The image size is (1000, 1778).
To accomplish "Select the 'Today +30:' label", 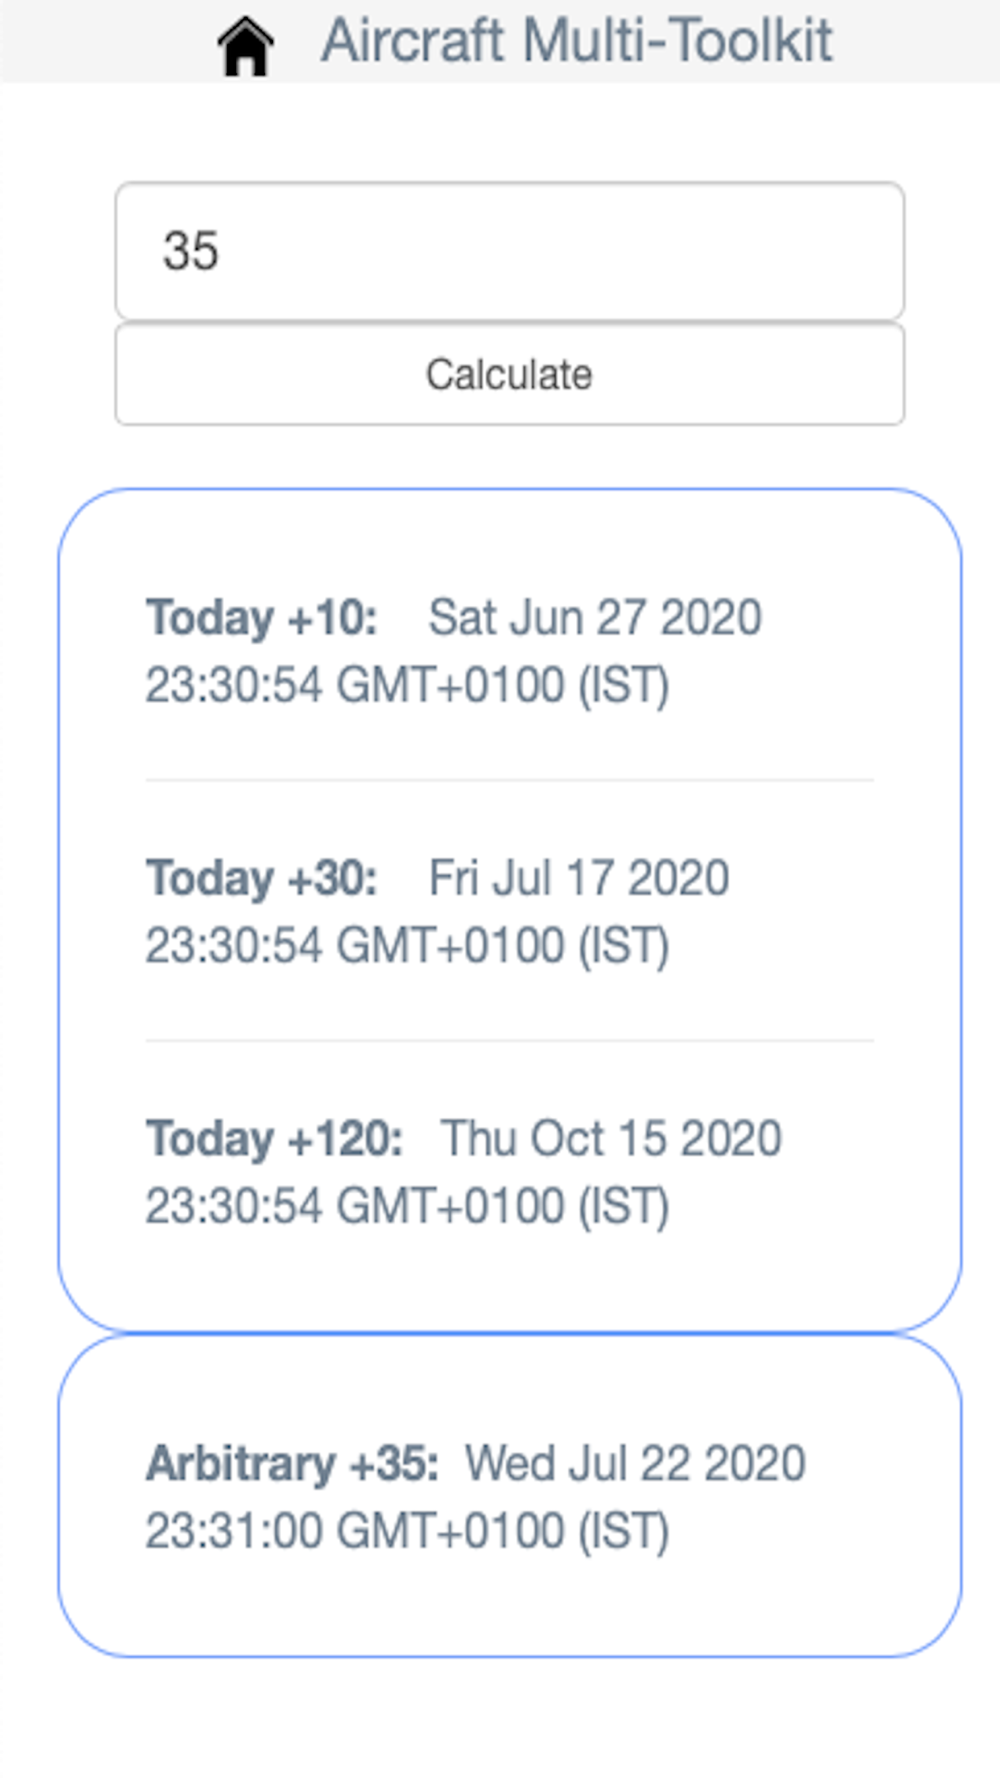I will point(262,878).
